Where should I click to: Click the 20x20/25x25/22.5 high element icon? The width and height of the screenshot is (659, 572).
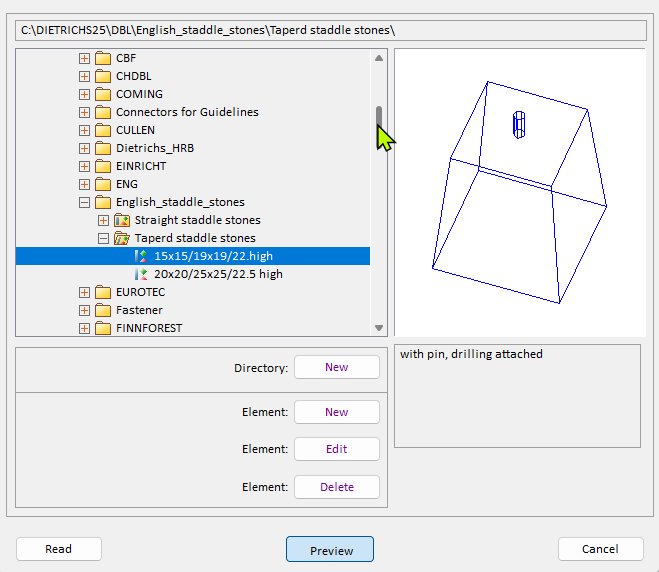pos(141,274)
